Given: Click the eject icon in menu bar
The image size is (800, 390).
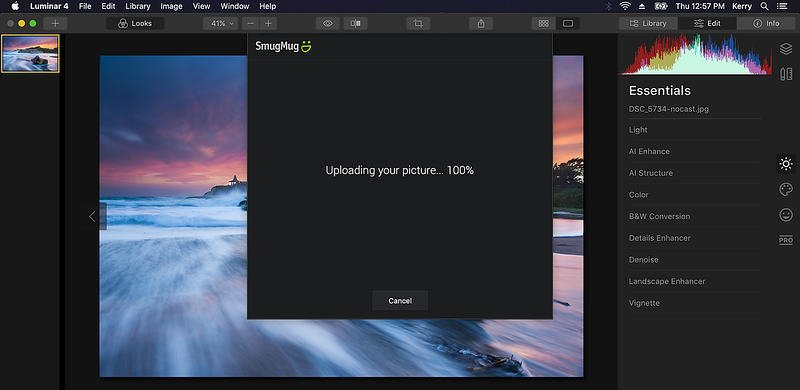Looking at the screenshot, I should 641,6.
